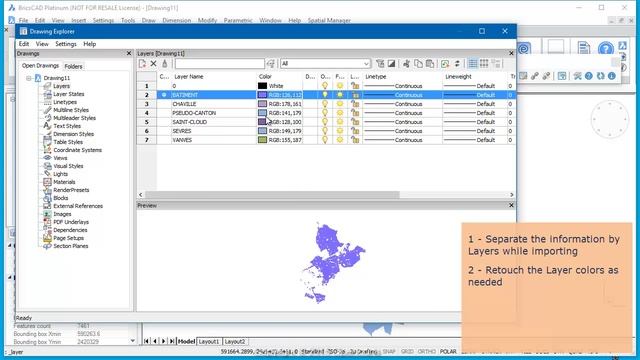This screenshot has width=640, height=360.
Task: Open the Settings menu in Drawing Explorer
Action: pos(66,44)
